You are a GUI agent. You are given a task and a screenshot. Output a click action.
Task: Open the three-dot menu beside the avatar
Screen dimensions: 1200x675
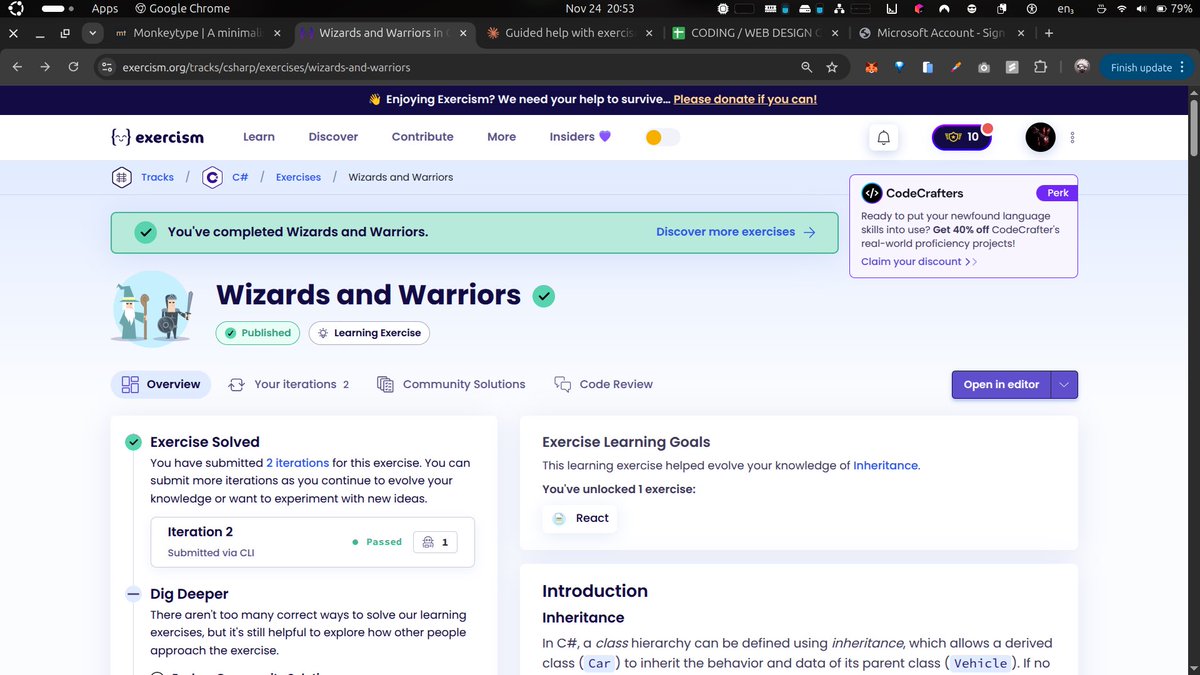1072,137
